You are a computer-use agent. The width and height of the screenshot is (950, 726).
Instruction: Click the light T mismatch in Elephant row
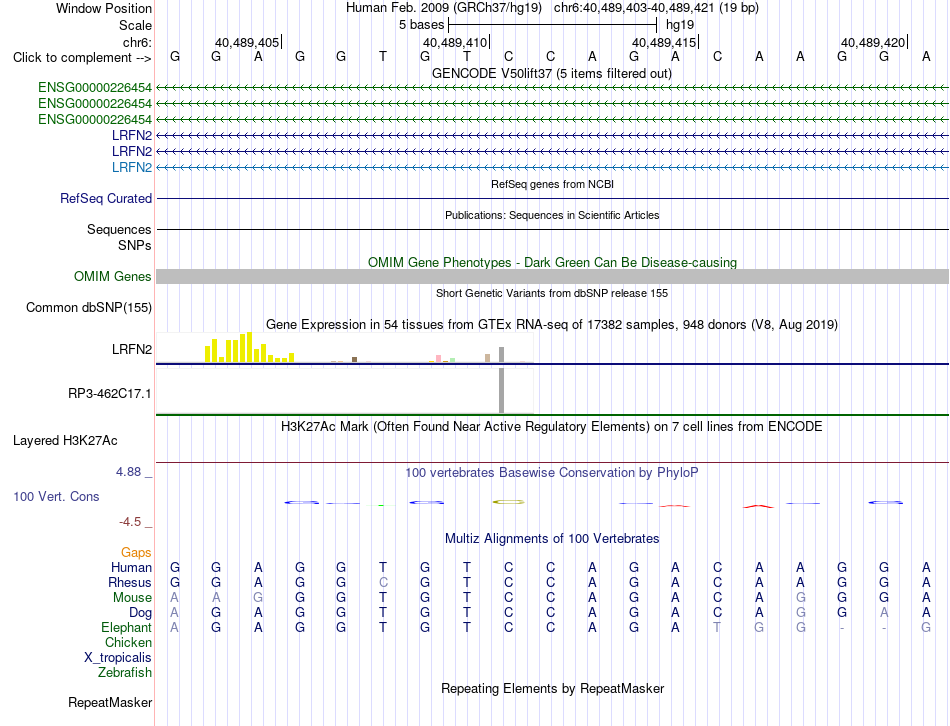717,627
